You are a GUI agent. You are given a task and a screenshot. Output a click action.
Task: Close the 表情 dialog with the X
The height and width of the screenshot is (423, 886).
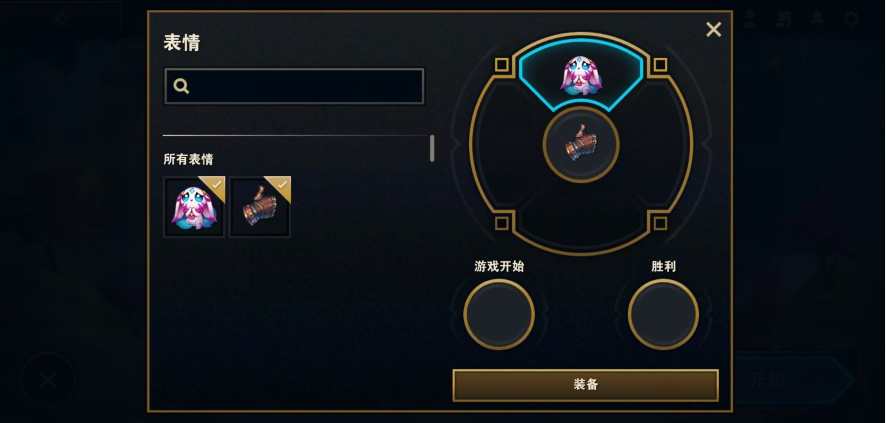tap(714, 29)
